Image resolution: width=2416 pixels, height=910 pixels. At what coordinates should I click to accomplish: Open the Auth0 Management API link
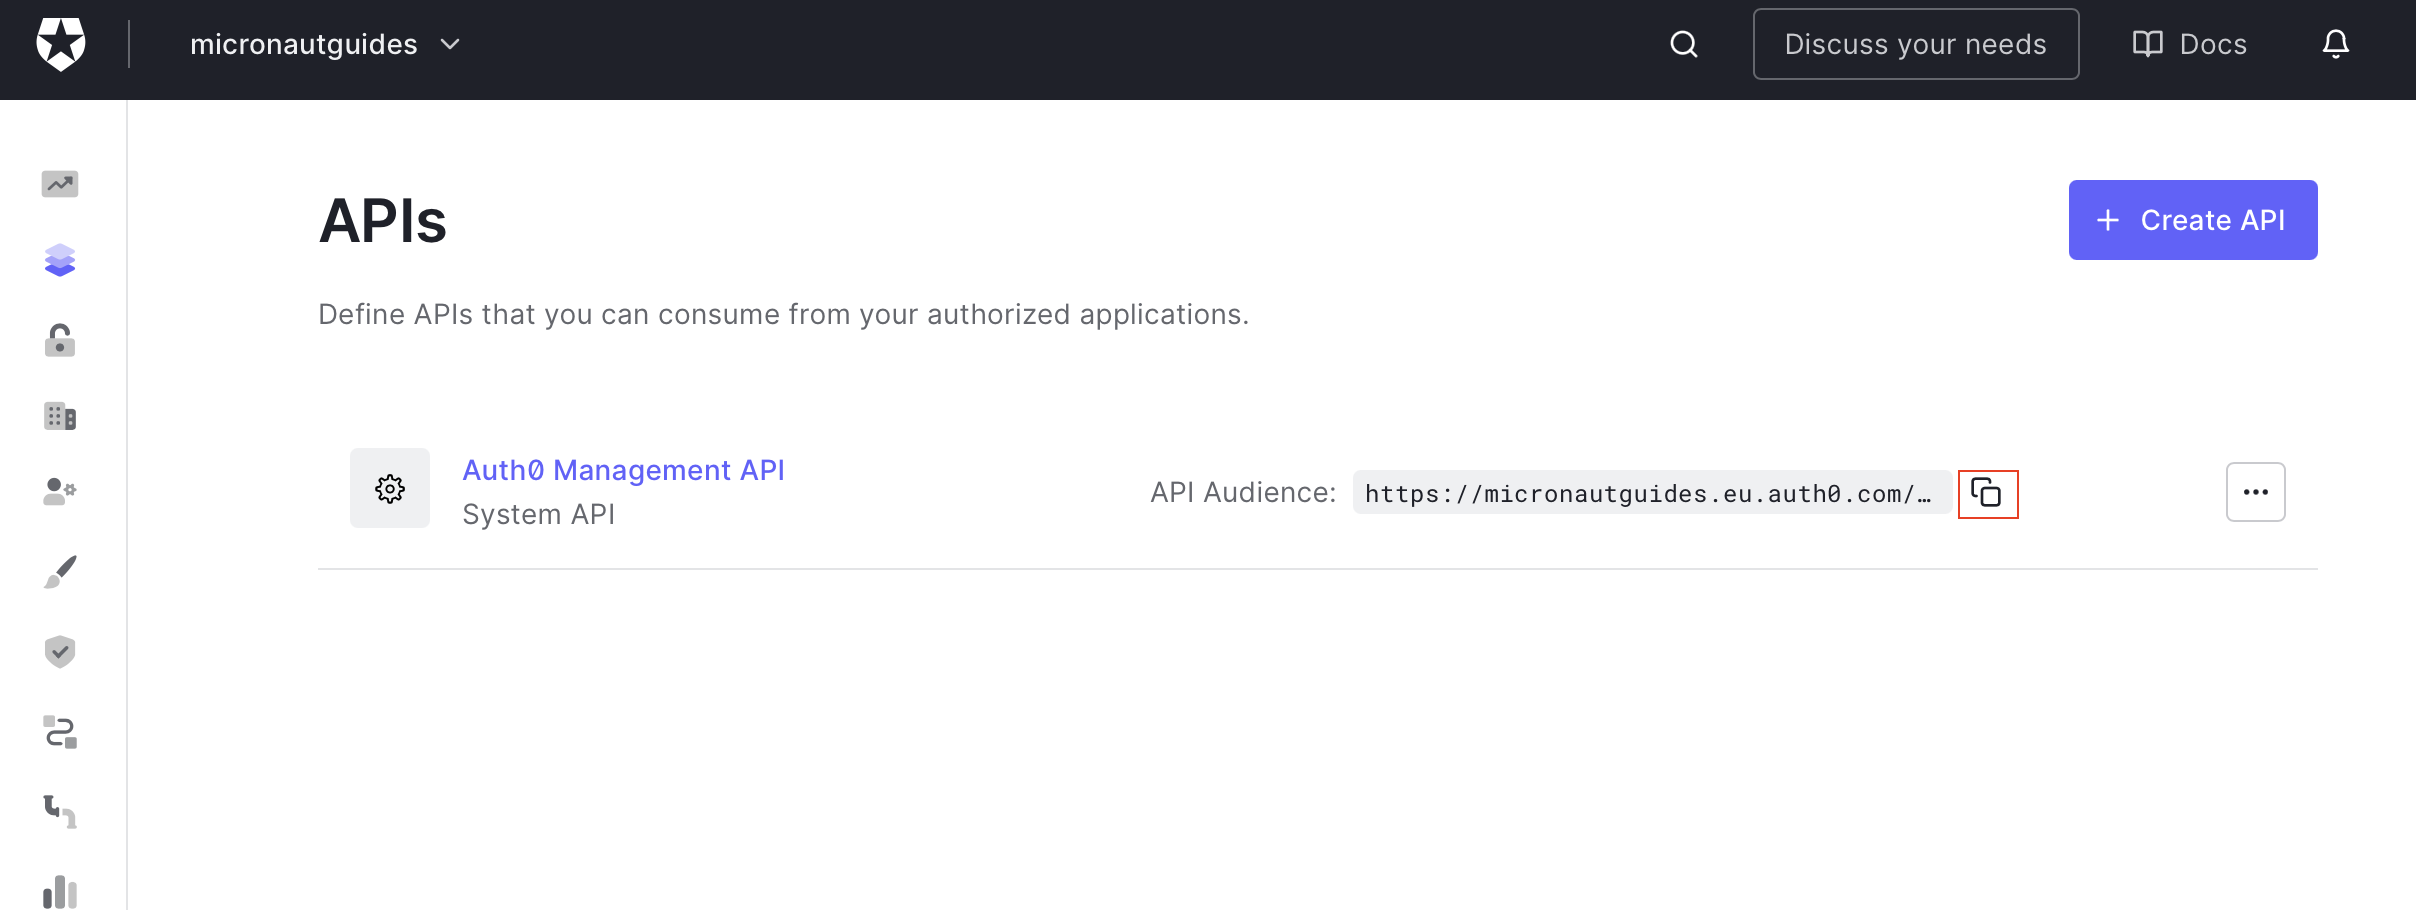[x=623, y=470]
